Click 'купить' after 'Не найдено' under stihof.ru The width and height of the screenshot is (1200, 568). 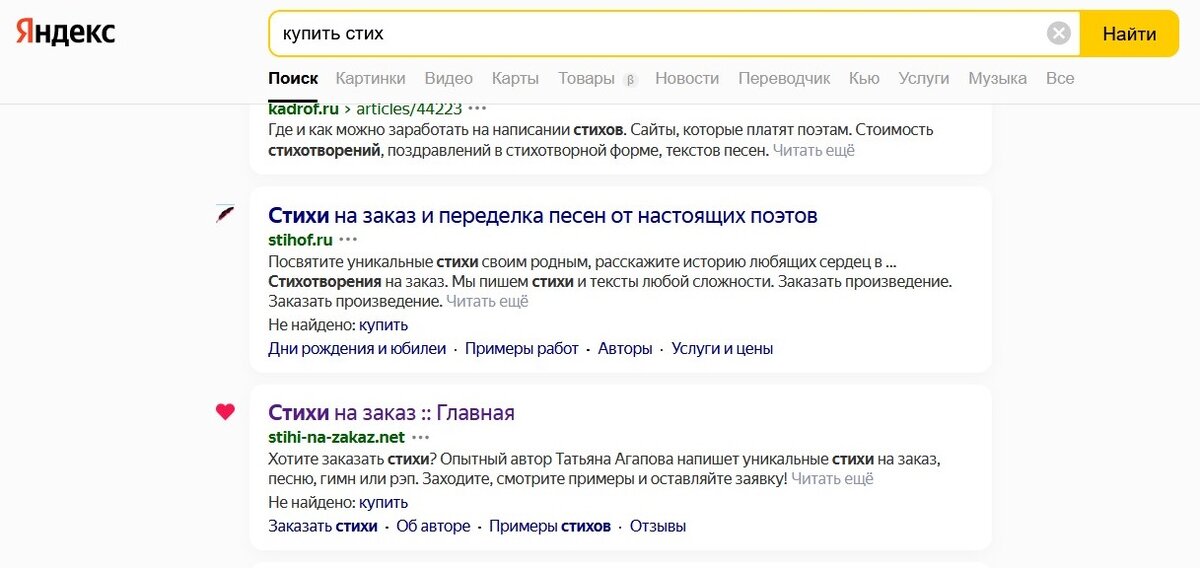pos(384,325)
